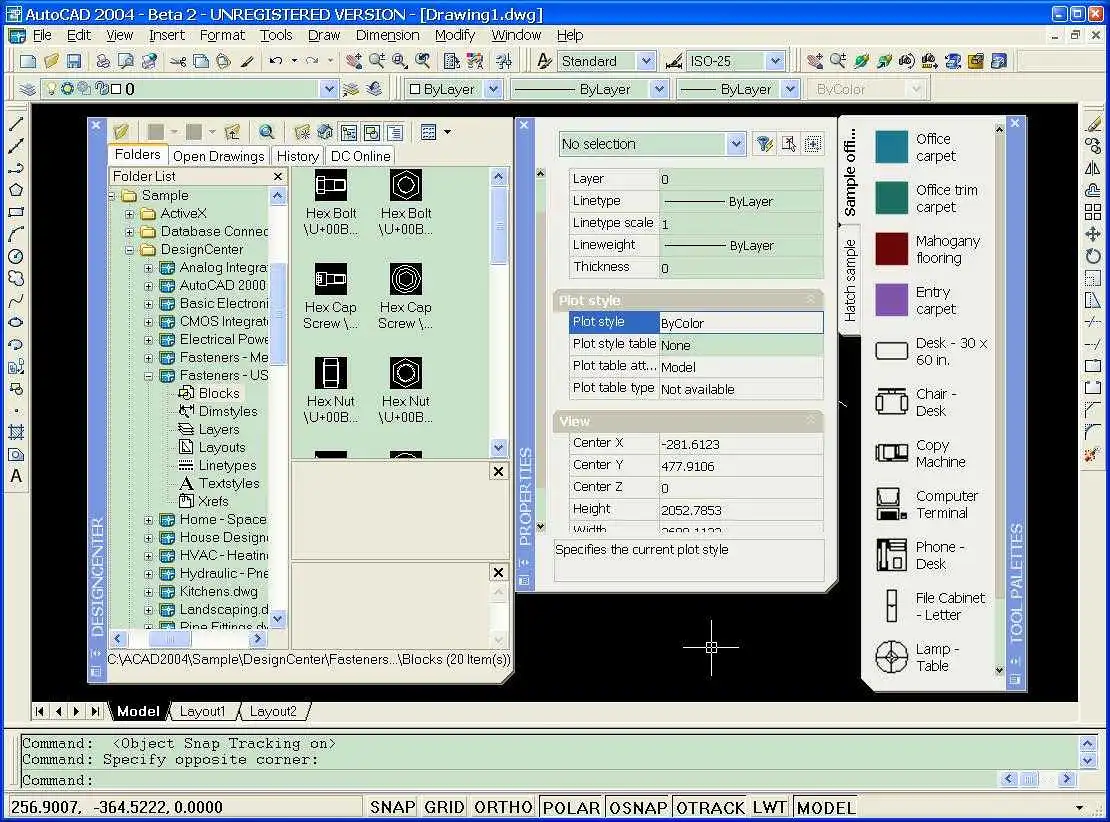
Task: Toggle SNAP mode in status bar
Action: click(x=392, y=807)
